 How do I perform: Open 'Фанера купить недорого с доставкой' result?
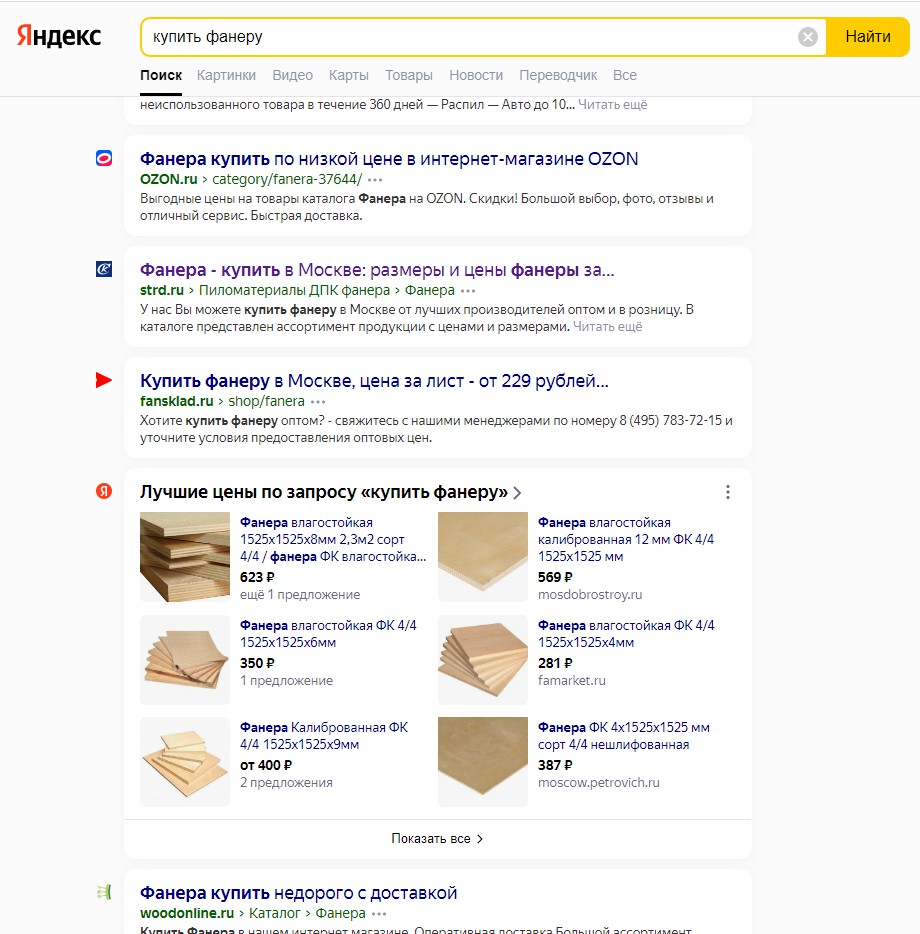pyautogui.click(x=299, y=893)
